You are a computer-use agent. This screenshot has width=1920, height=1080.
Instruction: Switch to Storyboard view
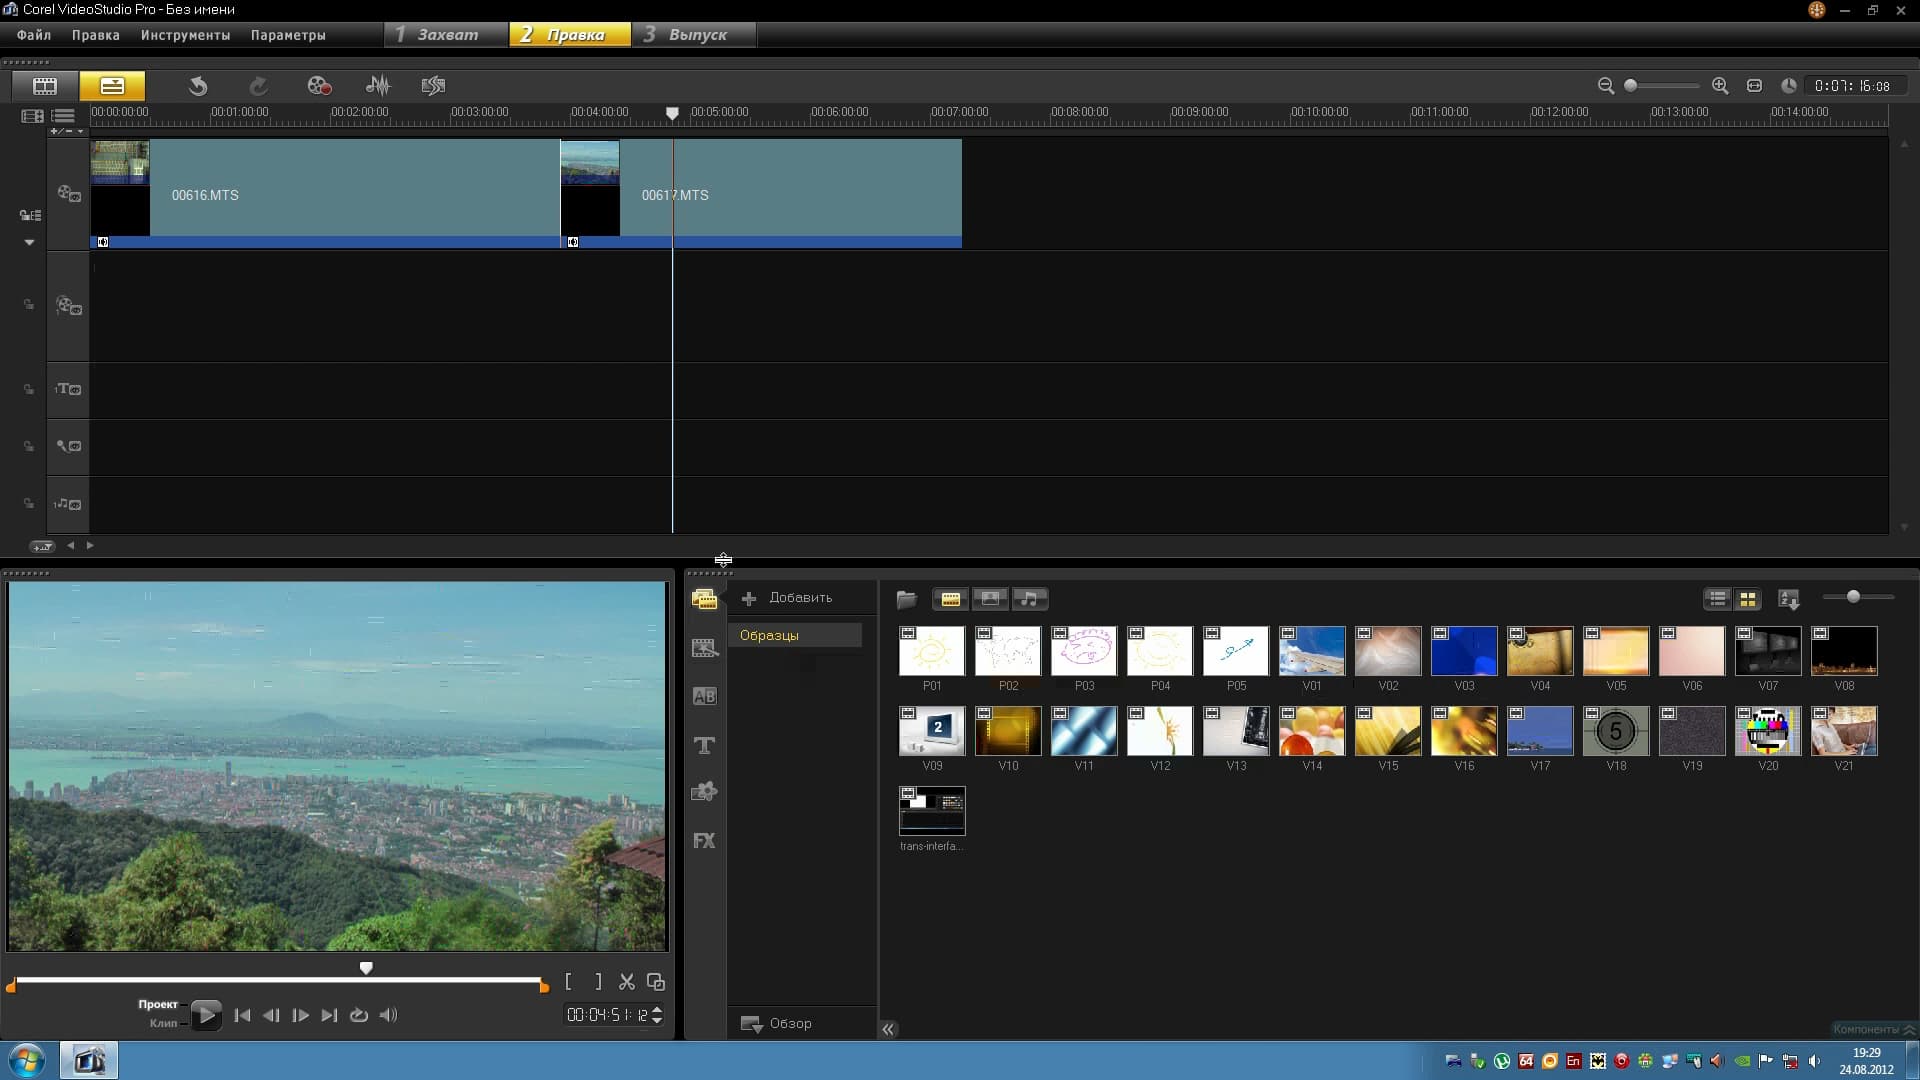point(45,86)
